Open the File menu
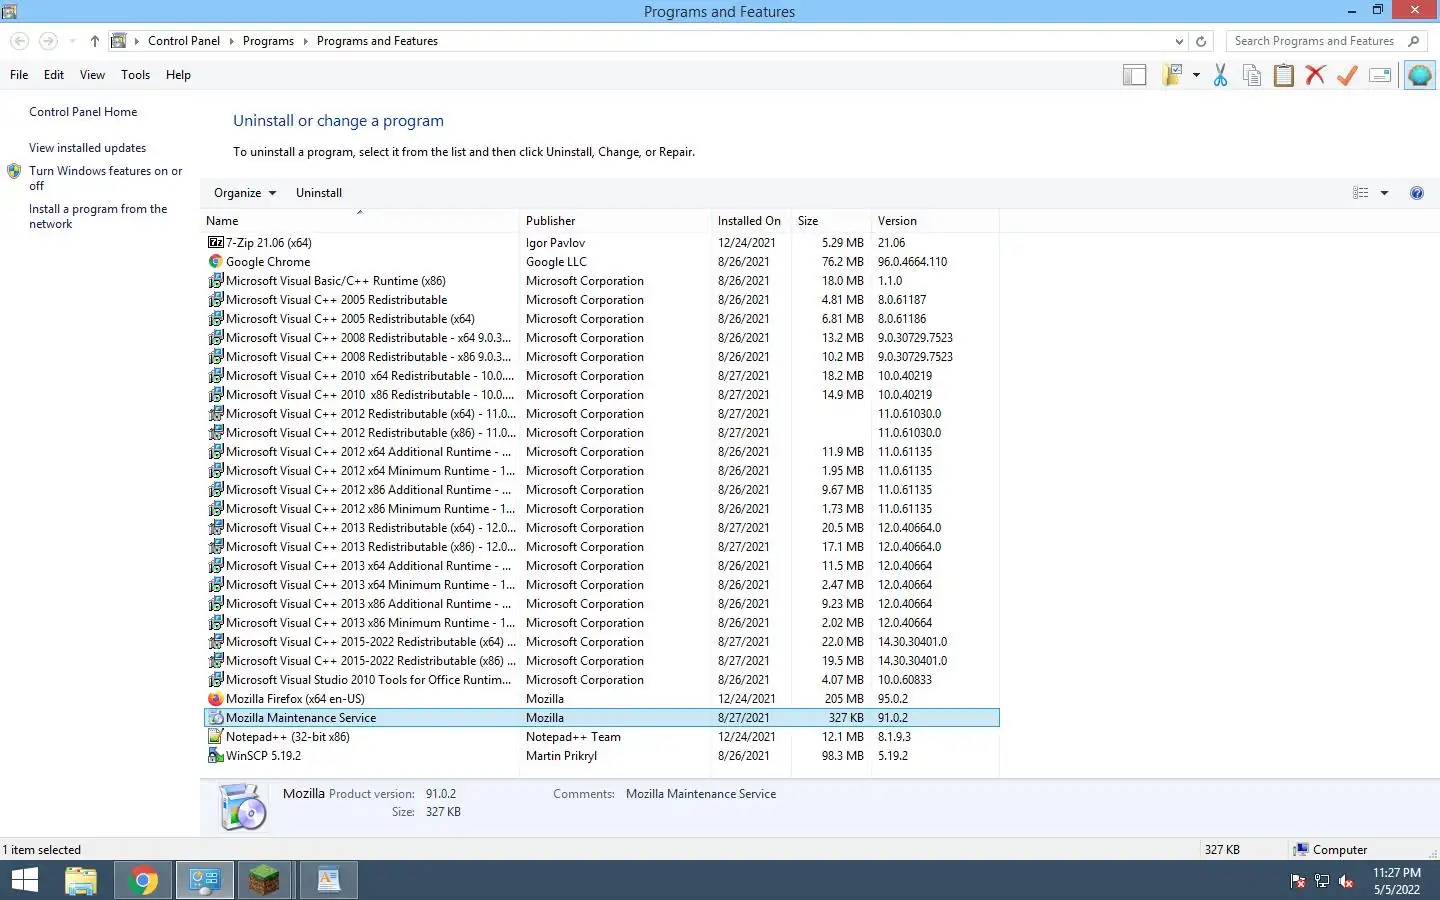 click(19, 75)
